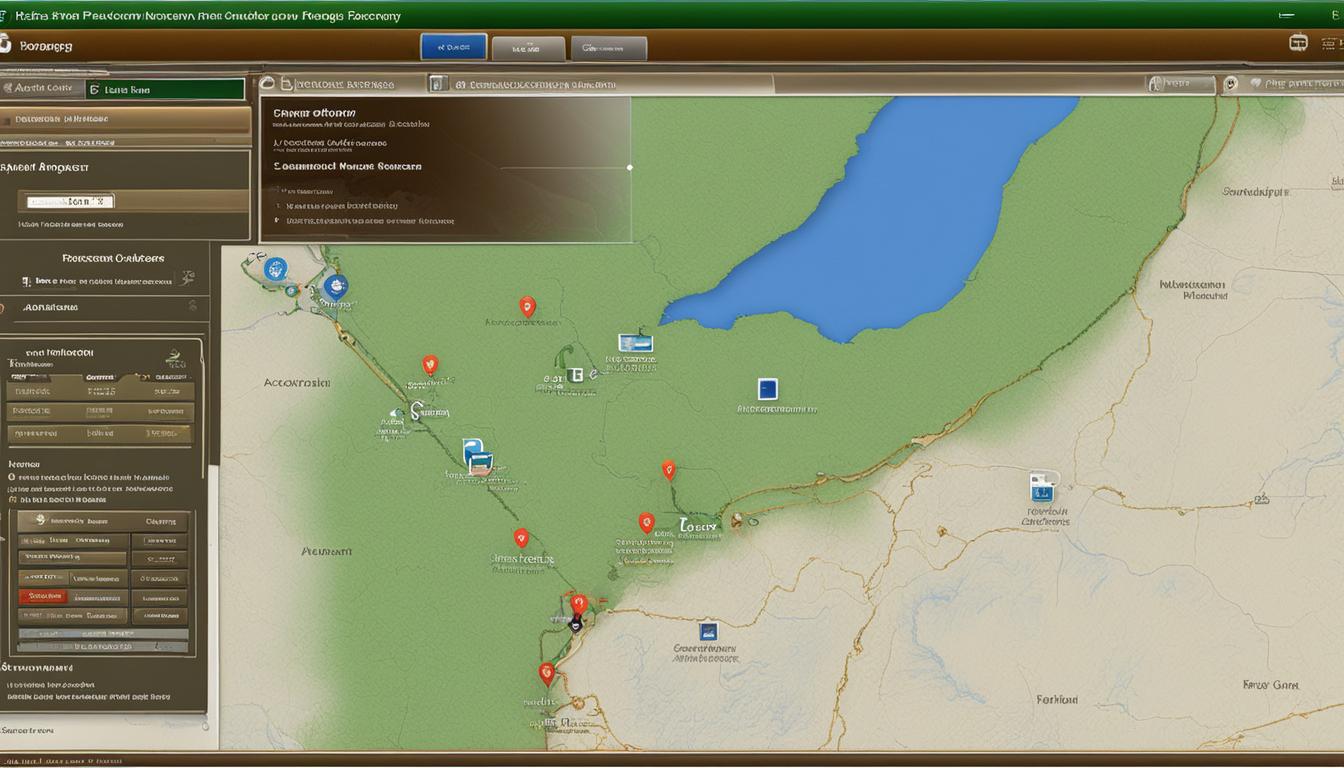The height and width of the screenshot is (768, 1344).
Task: Click the red pin directly above the black marker
Action: click(578, 603)
